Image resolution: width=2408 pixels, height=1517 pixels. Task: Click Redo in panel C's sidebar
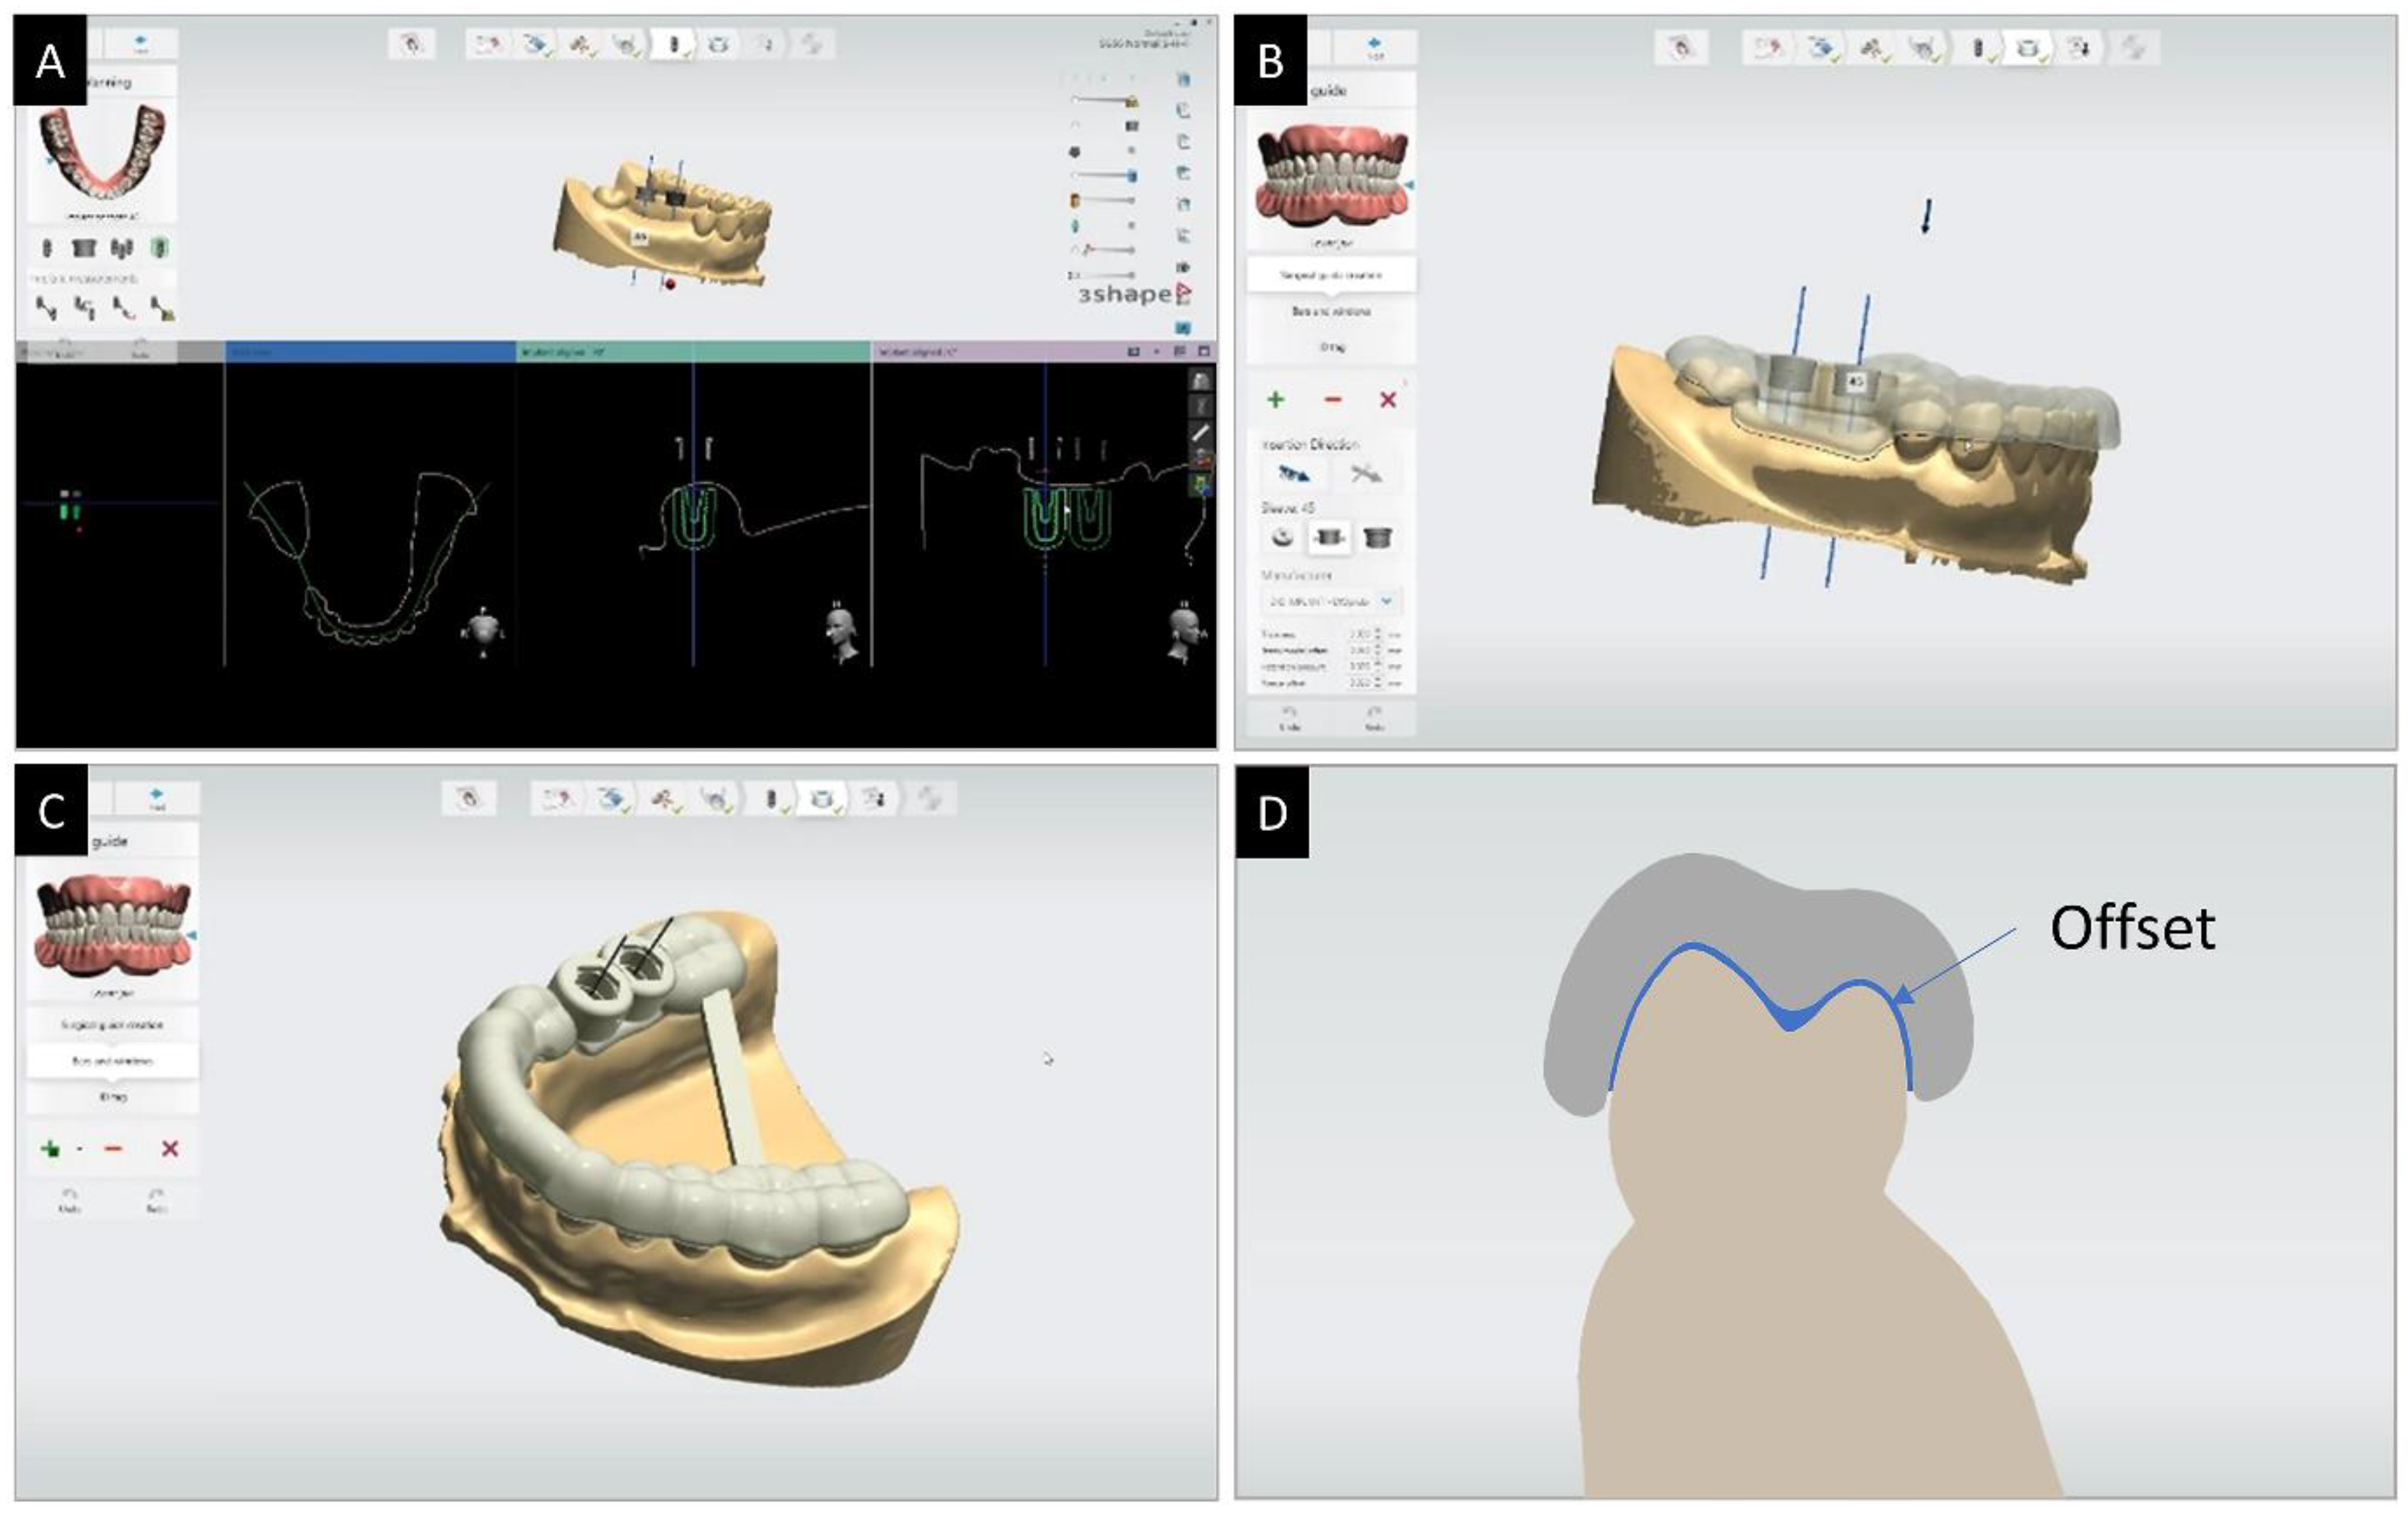[x=156, y=1200]
